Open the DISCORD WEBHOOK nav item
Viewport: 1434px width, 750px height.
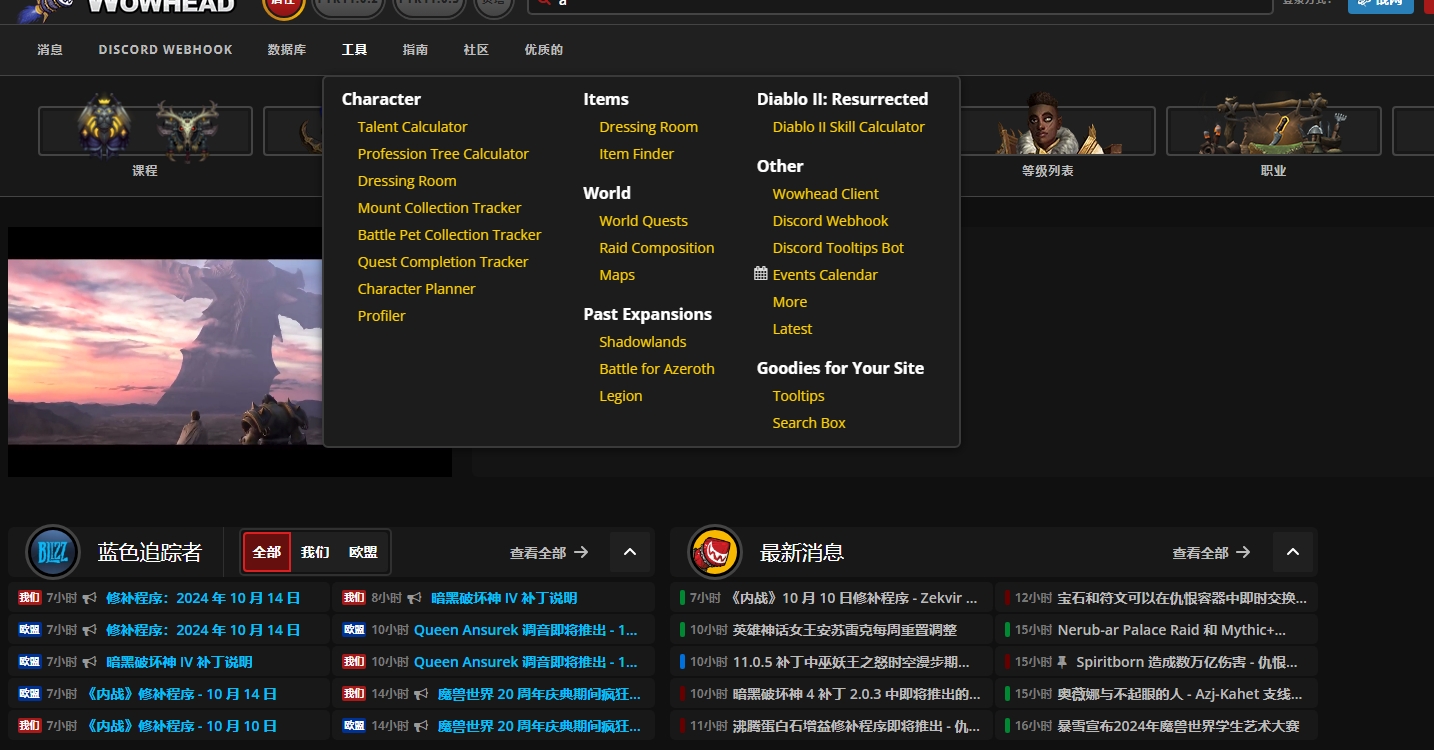point(165,49)
